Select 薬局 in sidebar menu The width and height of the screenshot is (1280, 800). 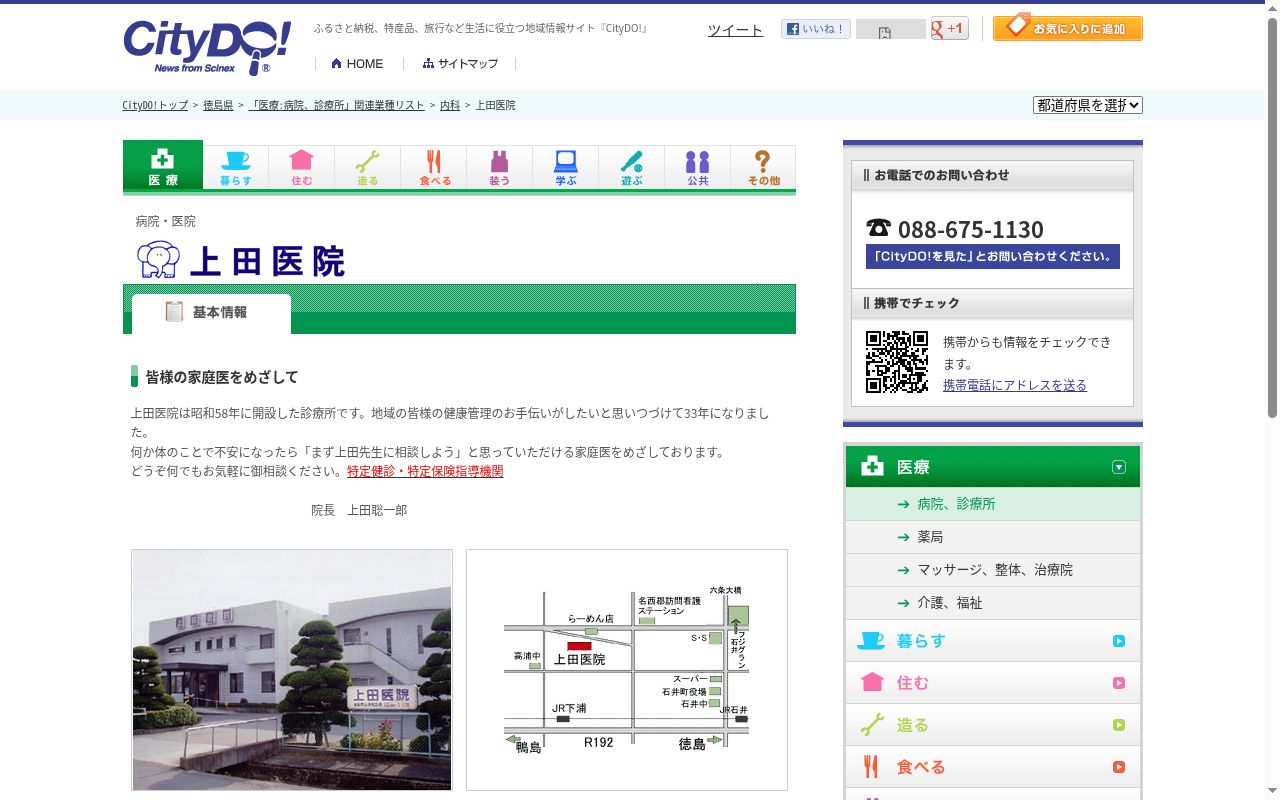(x=993, y=537)
